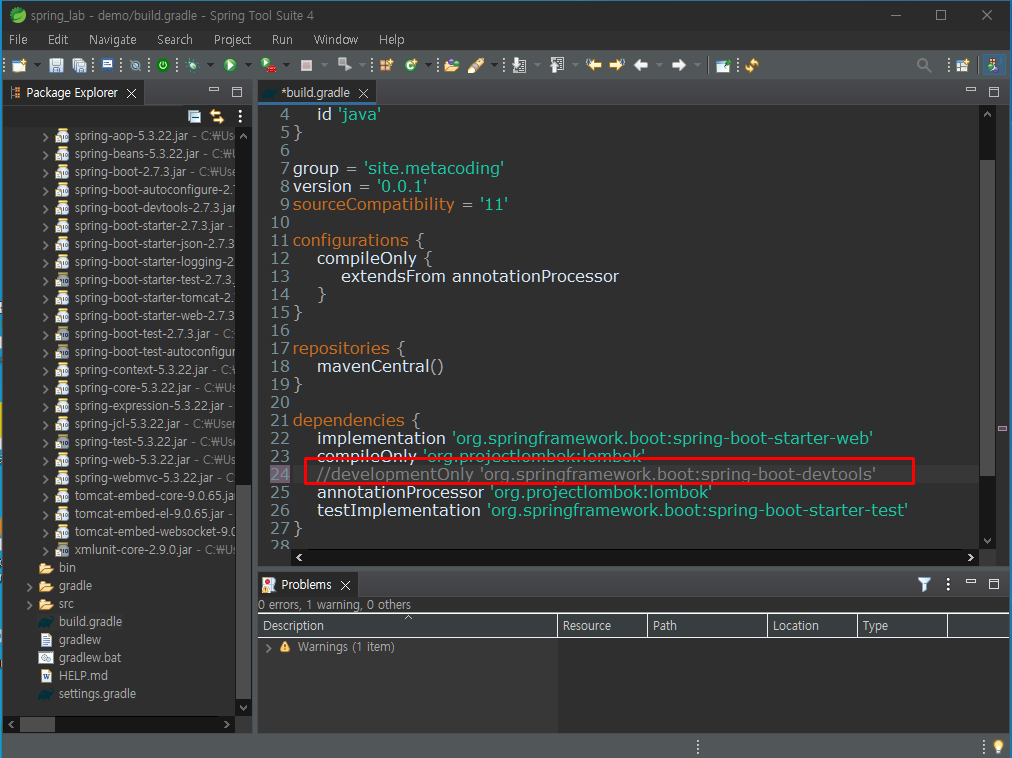Screen dimensions: 1012x758
Task: Click the New Java Package icon
Action: 386,65
